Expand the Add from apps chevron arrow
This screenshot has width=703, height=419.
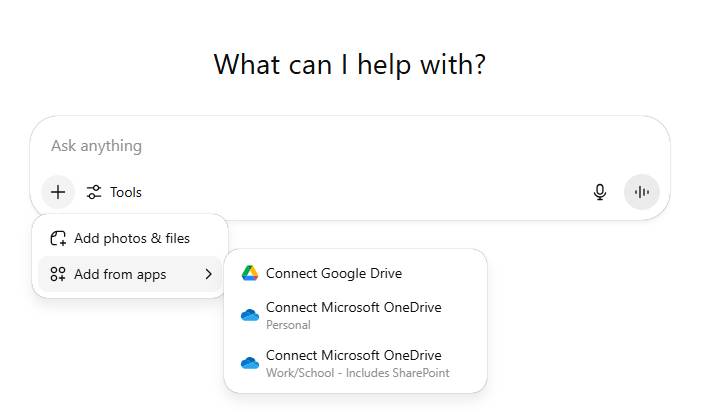[208, 274]
